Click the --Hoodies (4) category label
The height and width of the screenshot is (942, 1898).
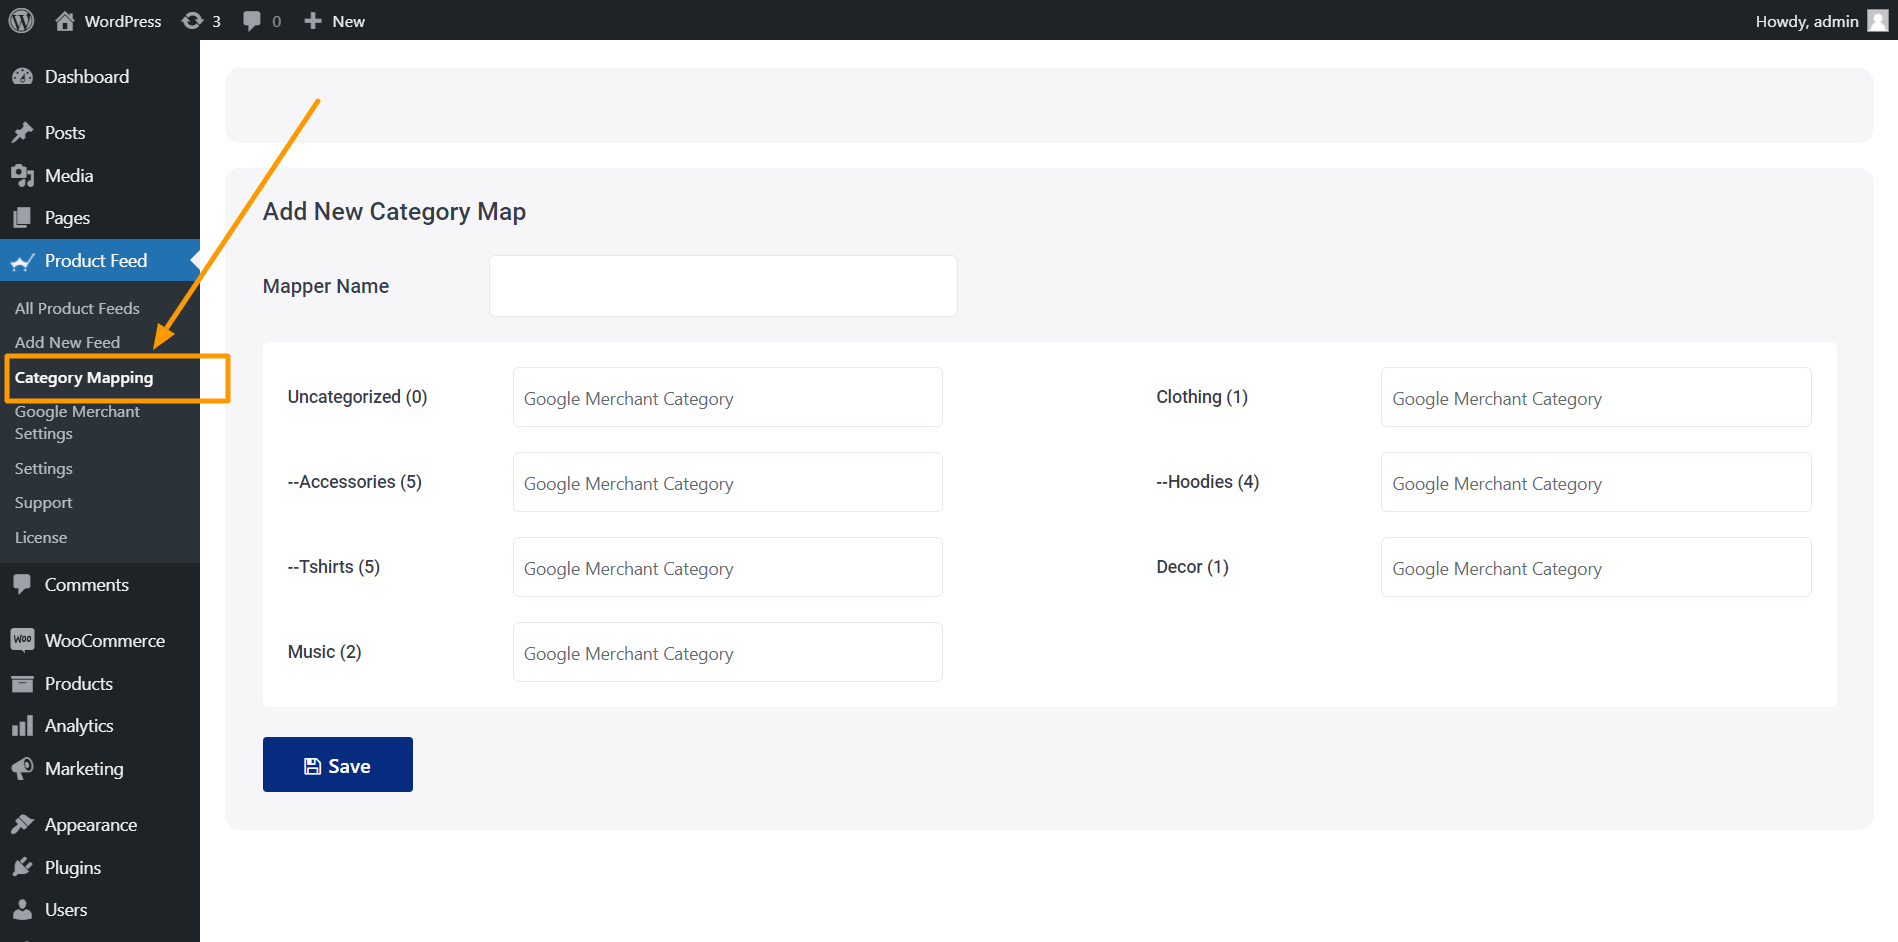click(1207, 482)
